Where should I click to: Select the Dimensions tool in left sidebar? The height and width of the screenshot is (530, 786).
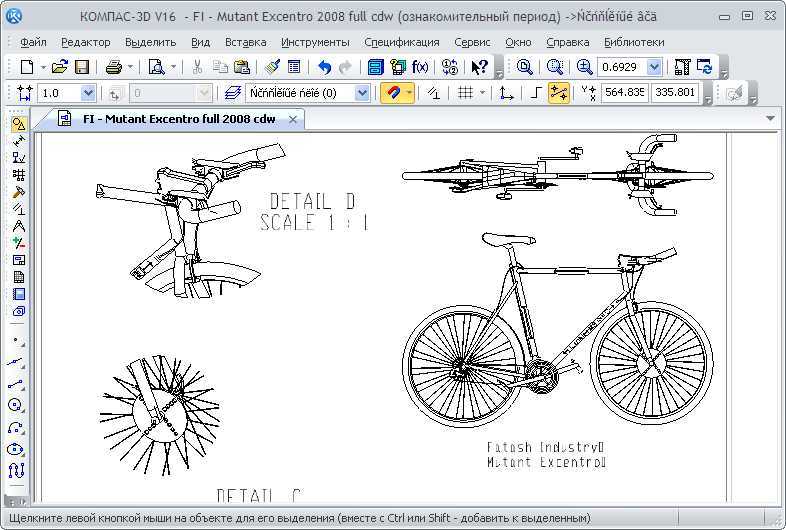click(x=18, y=141)
